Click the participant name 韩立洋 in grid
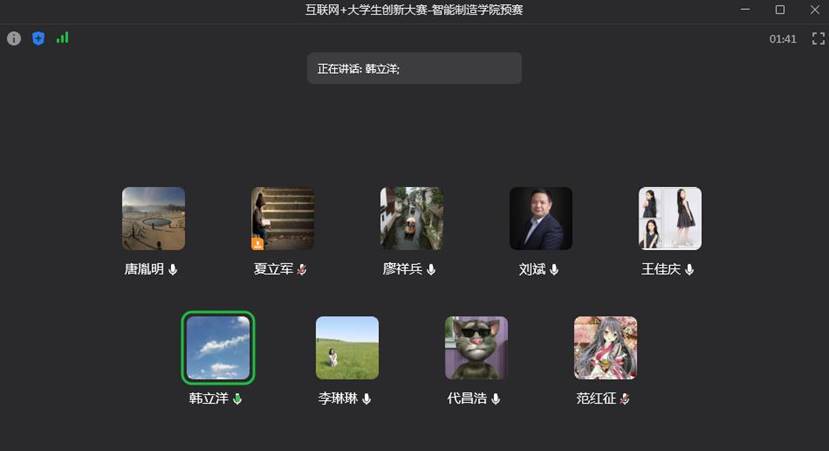 point(208,398)
